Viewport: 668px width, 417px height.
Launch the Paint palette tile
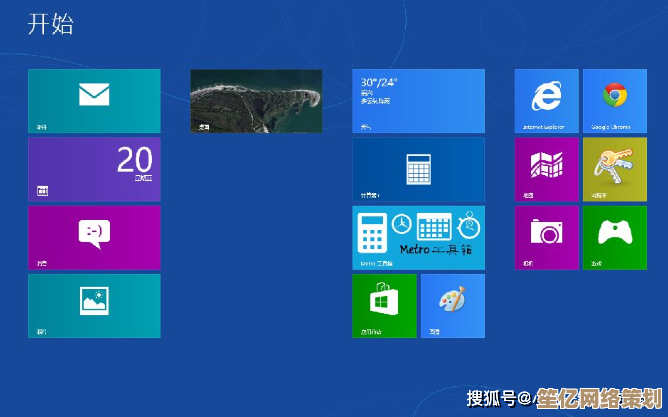(452, 305)
